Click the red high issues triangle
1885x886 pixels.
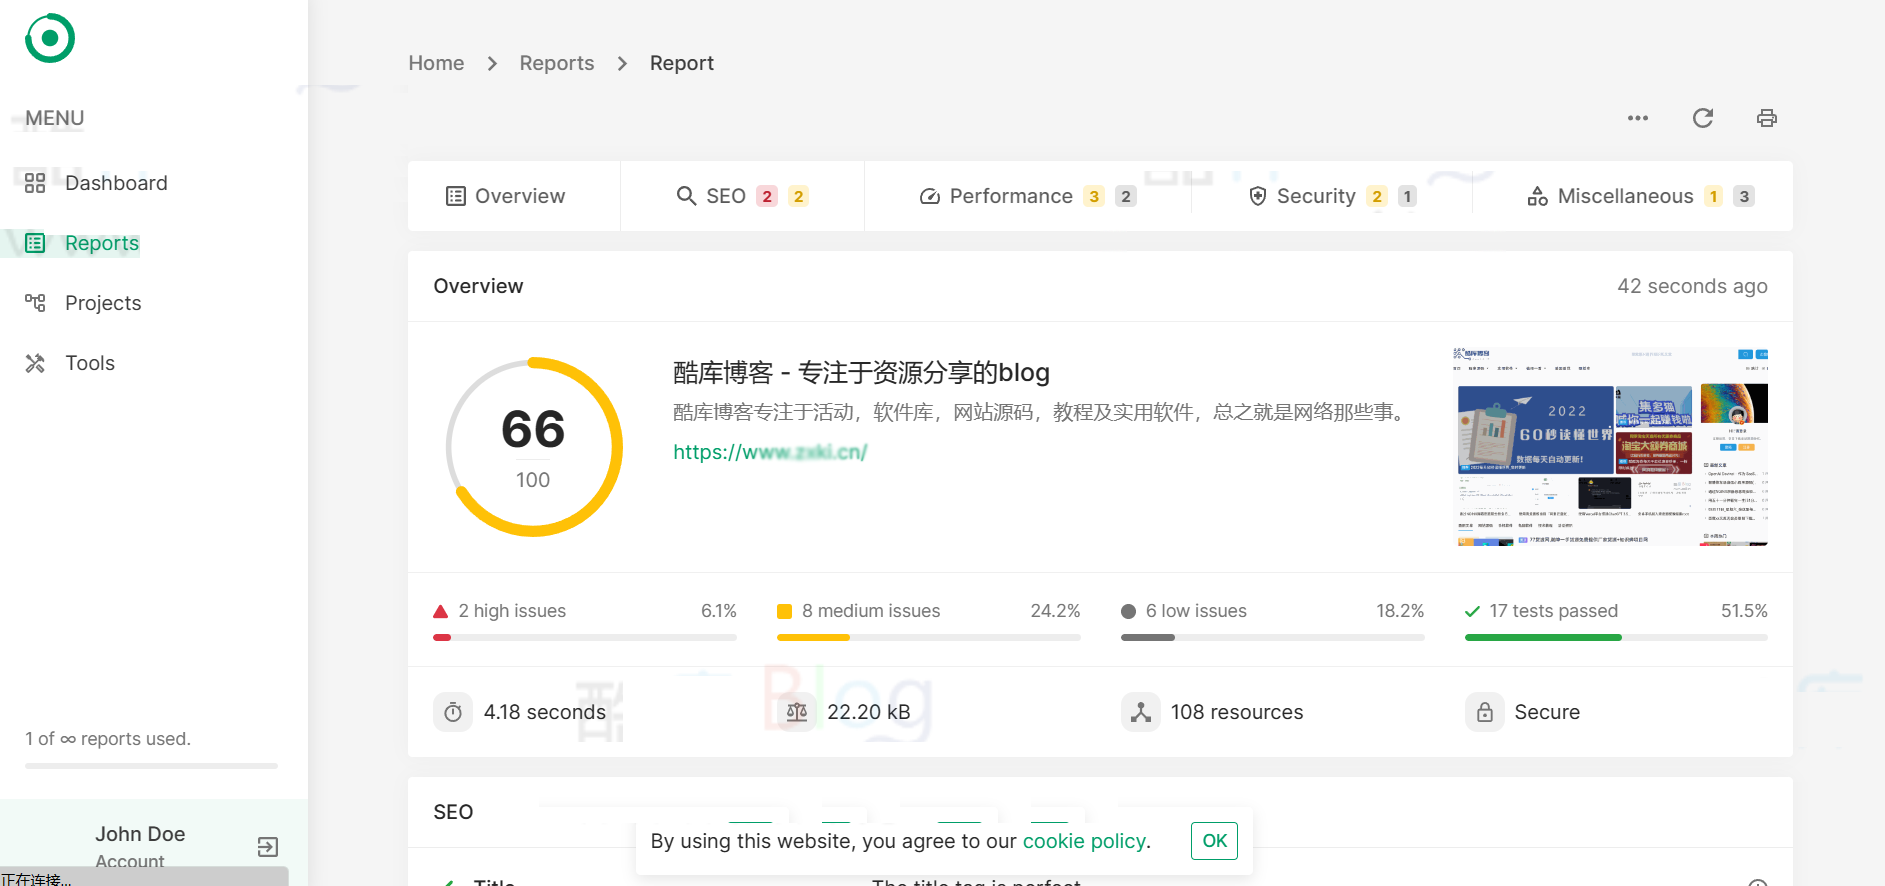pyautogui.click(x=441, y=611)
